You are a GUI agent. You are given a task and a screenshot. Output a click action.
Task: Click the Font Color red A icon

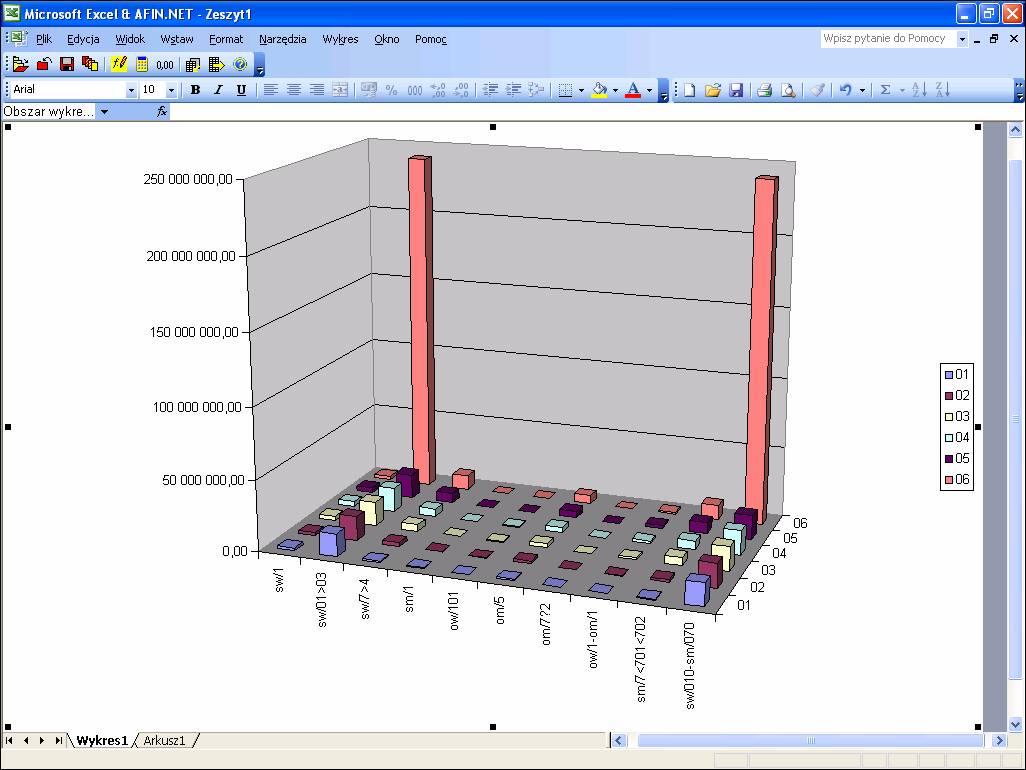pyautogui.click(x=633, y=90)
